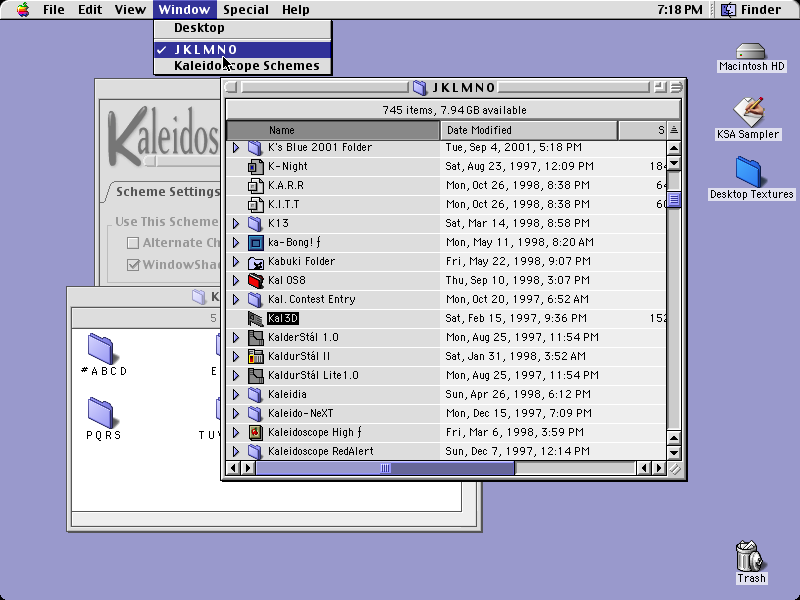The height and width of the screenshot is (600, 800).
Task: Expand the Kaleidia folder disclosure triangle
Action: pos(236,394)
